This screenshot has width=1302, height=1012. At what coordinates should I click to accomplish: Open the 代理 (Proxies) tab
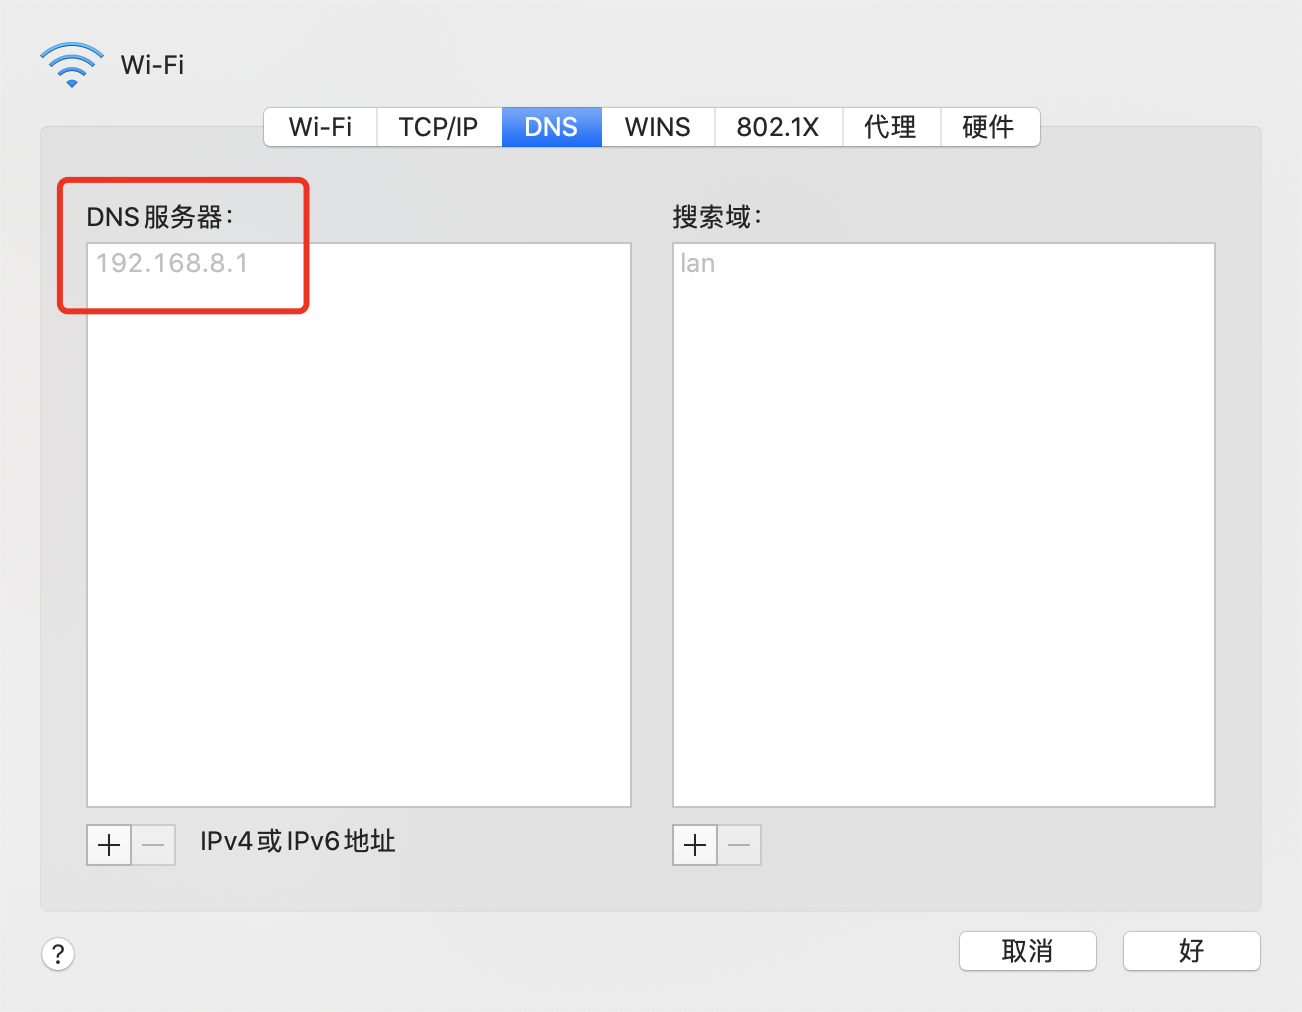(891, 127)
